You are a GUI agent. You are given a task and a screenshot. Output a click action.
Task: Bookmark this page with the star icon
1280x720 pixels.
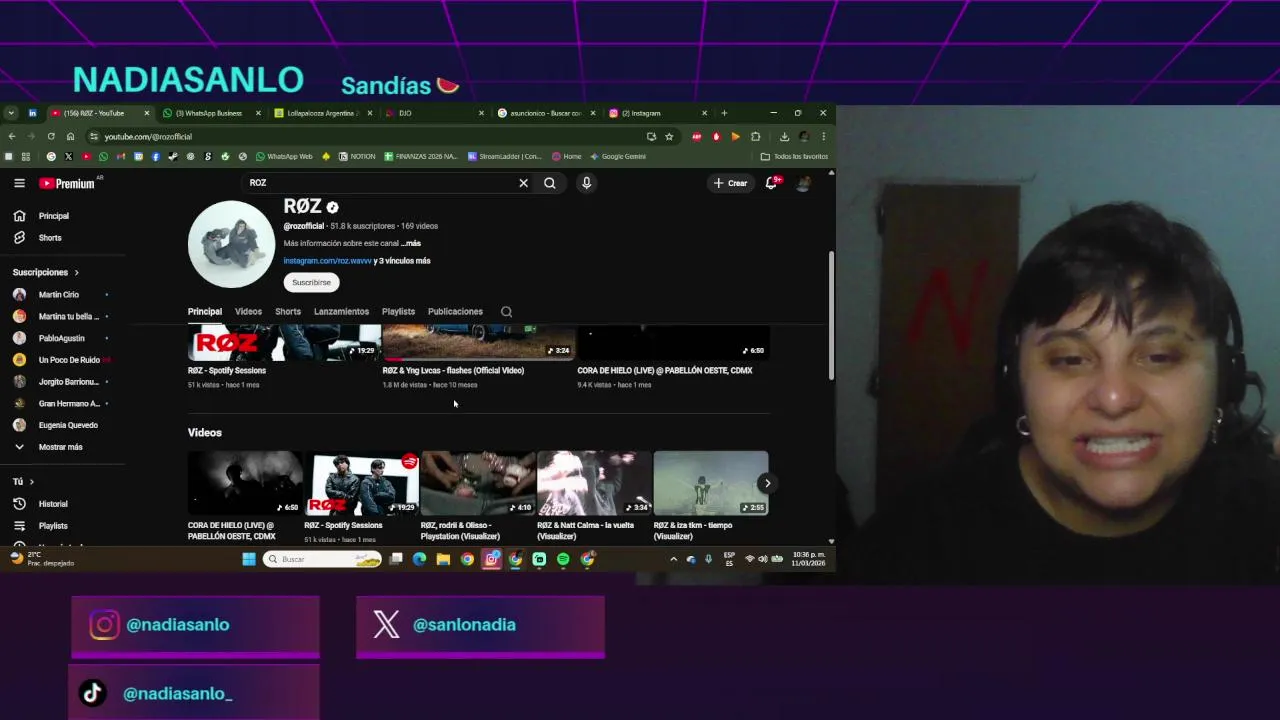pos(669,137)
